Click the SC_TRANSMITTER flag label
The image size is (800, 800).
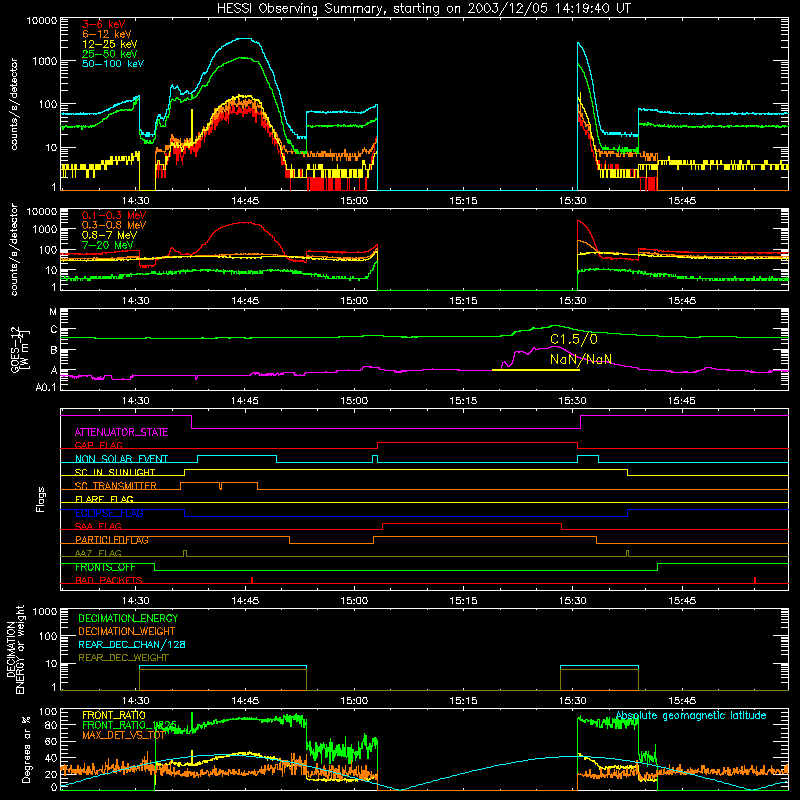(x=115, y=486)
